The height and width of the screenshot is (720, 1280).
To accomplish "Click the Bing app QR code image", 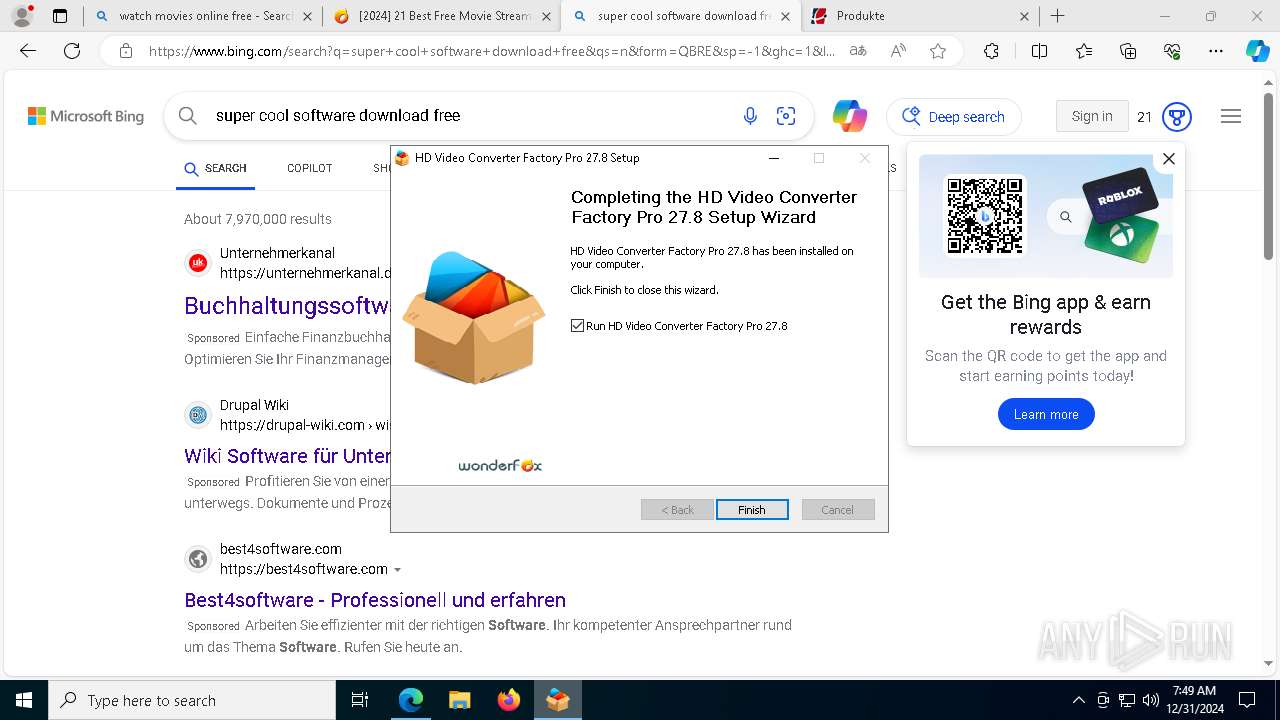I will (x=985, y=215).
